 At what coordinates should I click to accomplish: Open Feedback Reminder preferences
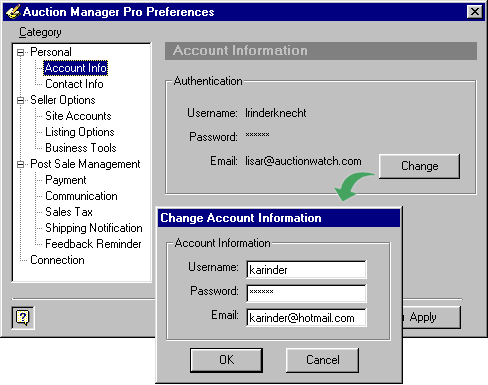pyautogui.click(x=93, y=244)
